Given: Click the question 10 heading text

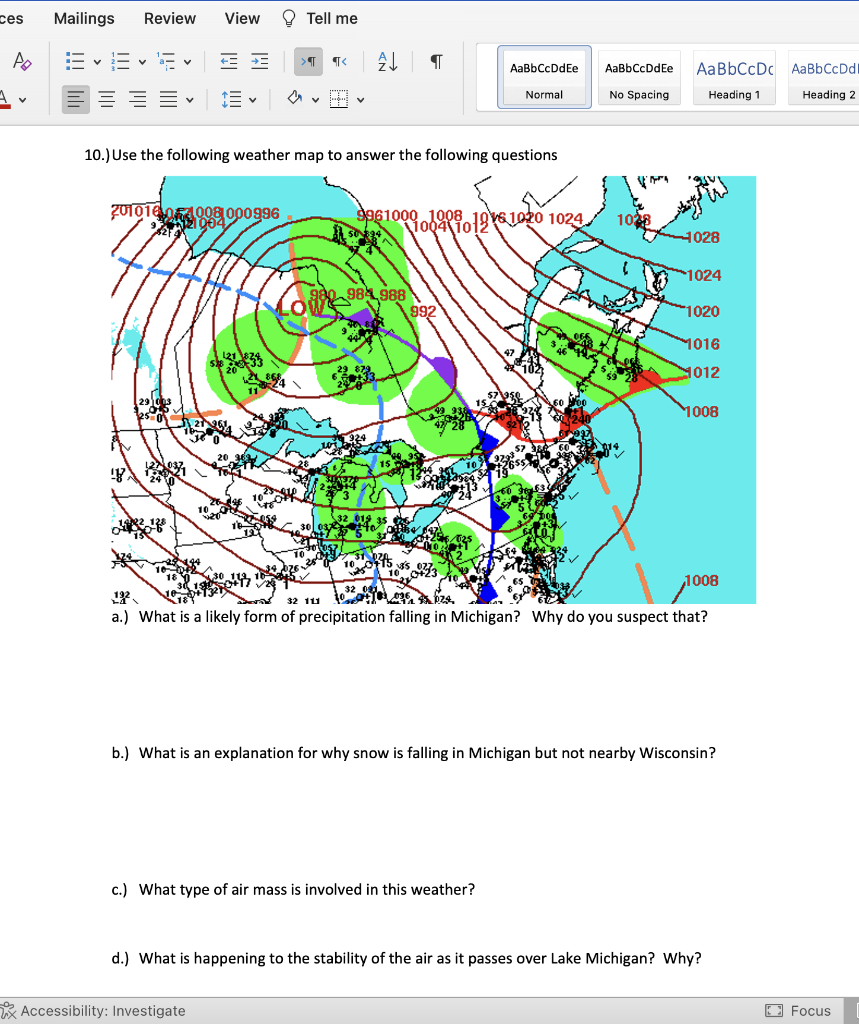Looking at the screenshot, I should 321,155.
